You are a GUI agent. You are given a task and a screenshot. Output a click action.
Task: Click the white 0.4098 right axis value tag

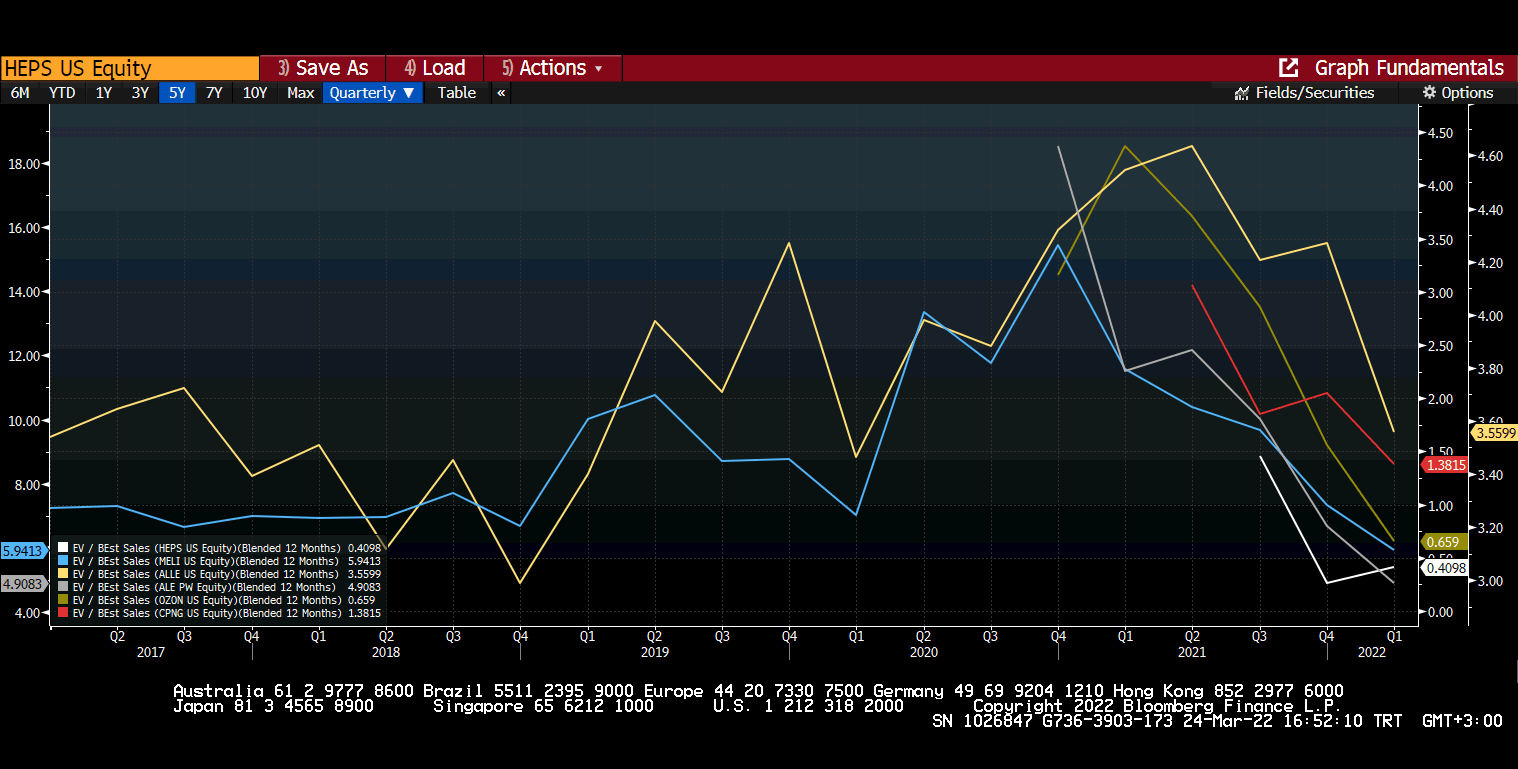1445,568
